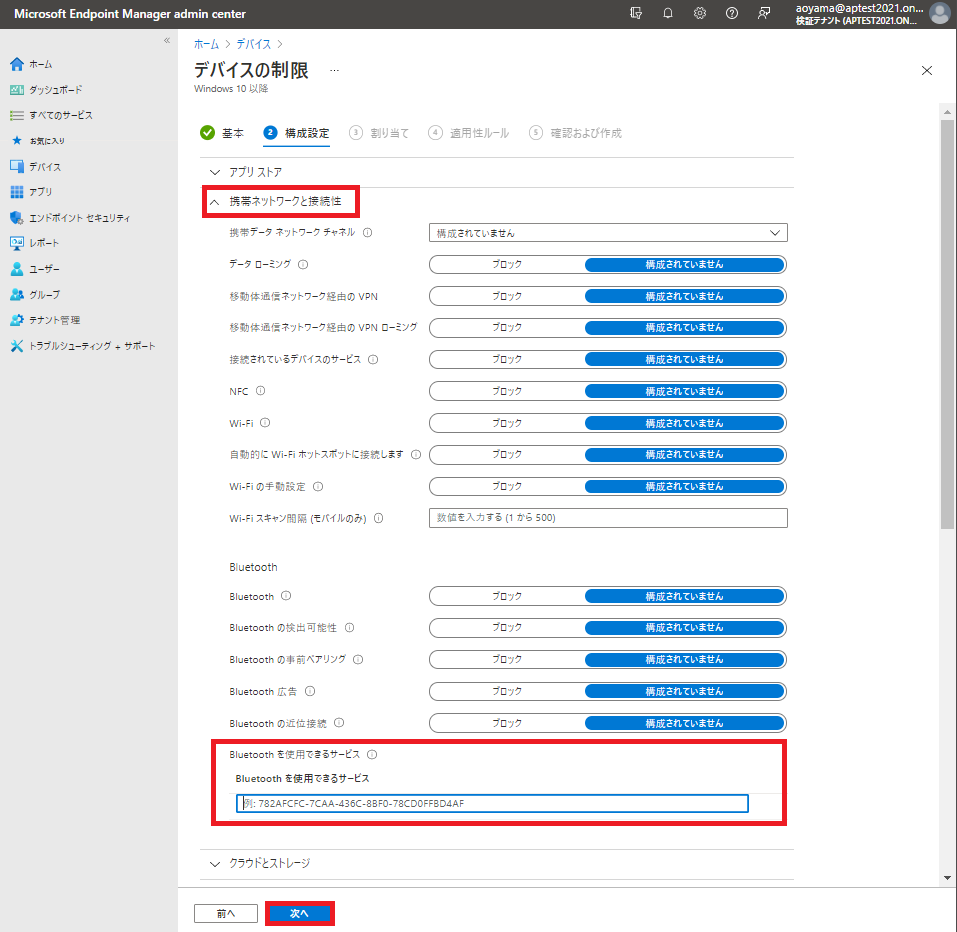Set Wi-Fi to ブロック
The height and width of the screenshot is (932, 957).
point(507,423)
